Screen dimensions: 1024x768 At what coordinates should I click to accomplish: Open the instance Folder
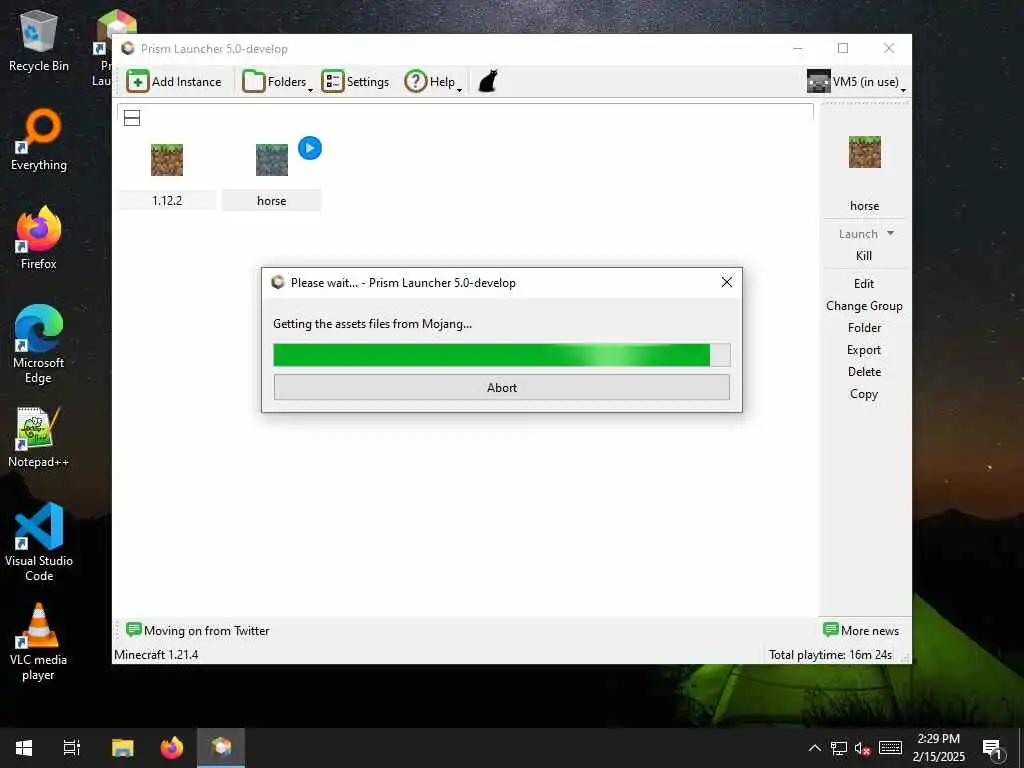[x=864, y=328]
